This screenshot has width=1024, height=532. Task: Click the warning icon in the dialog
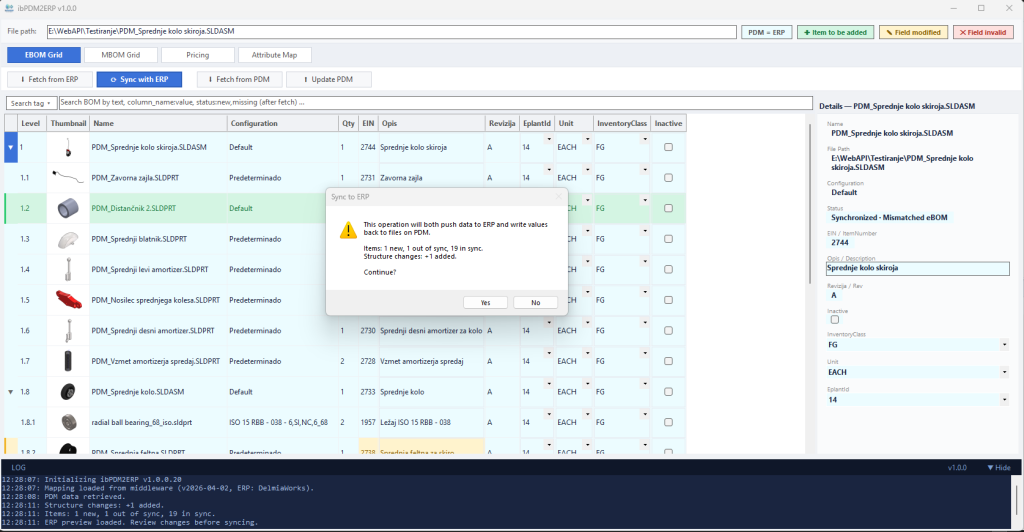point(348,230)
